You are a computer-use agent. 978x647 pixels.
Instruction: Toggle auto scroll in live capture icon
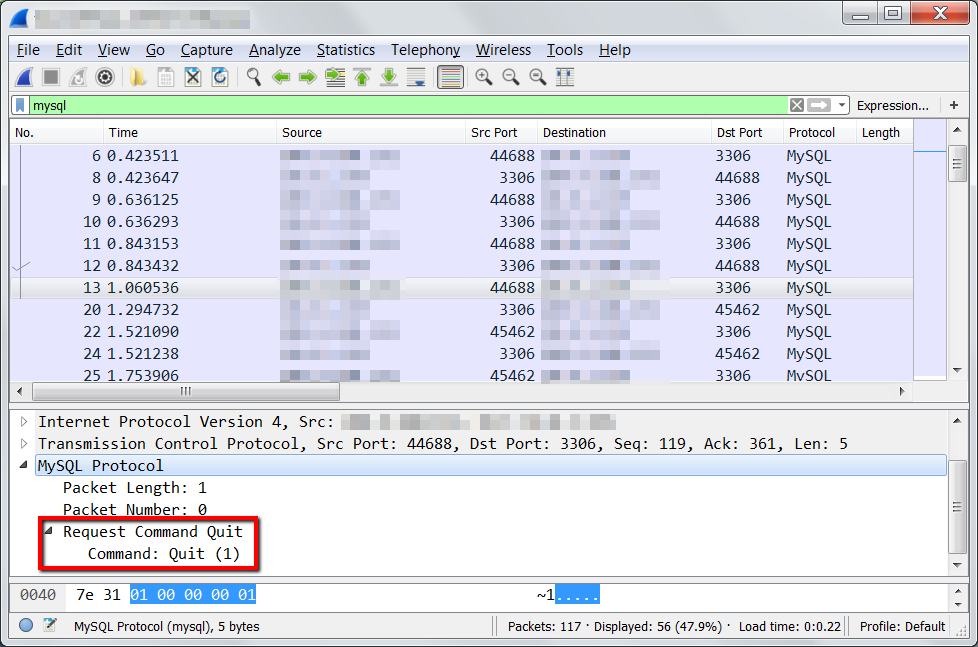(416, 77)
